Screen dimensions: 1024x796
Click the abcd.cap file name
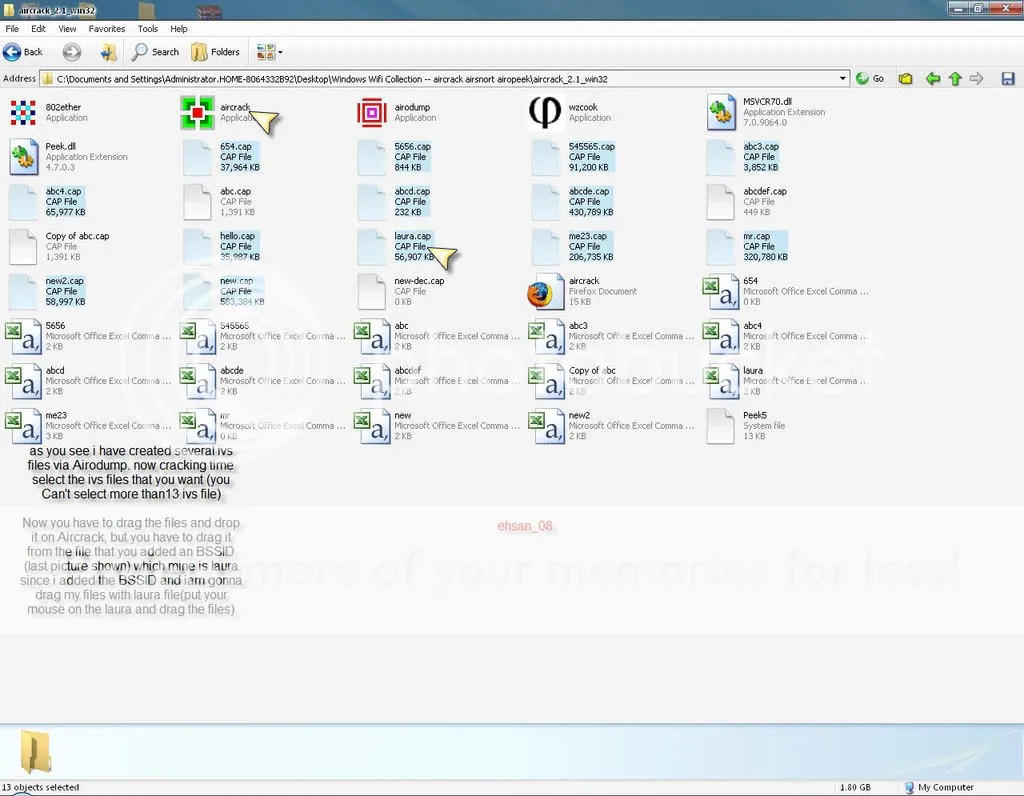412,191
